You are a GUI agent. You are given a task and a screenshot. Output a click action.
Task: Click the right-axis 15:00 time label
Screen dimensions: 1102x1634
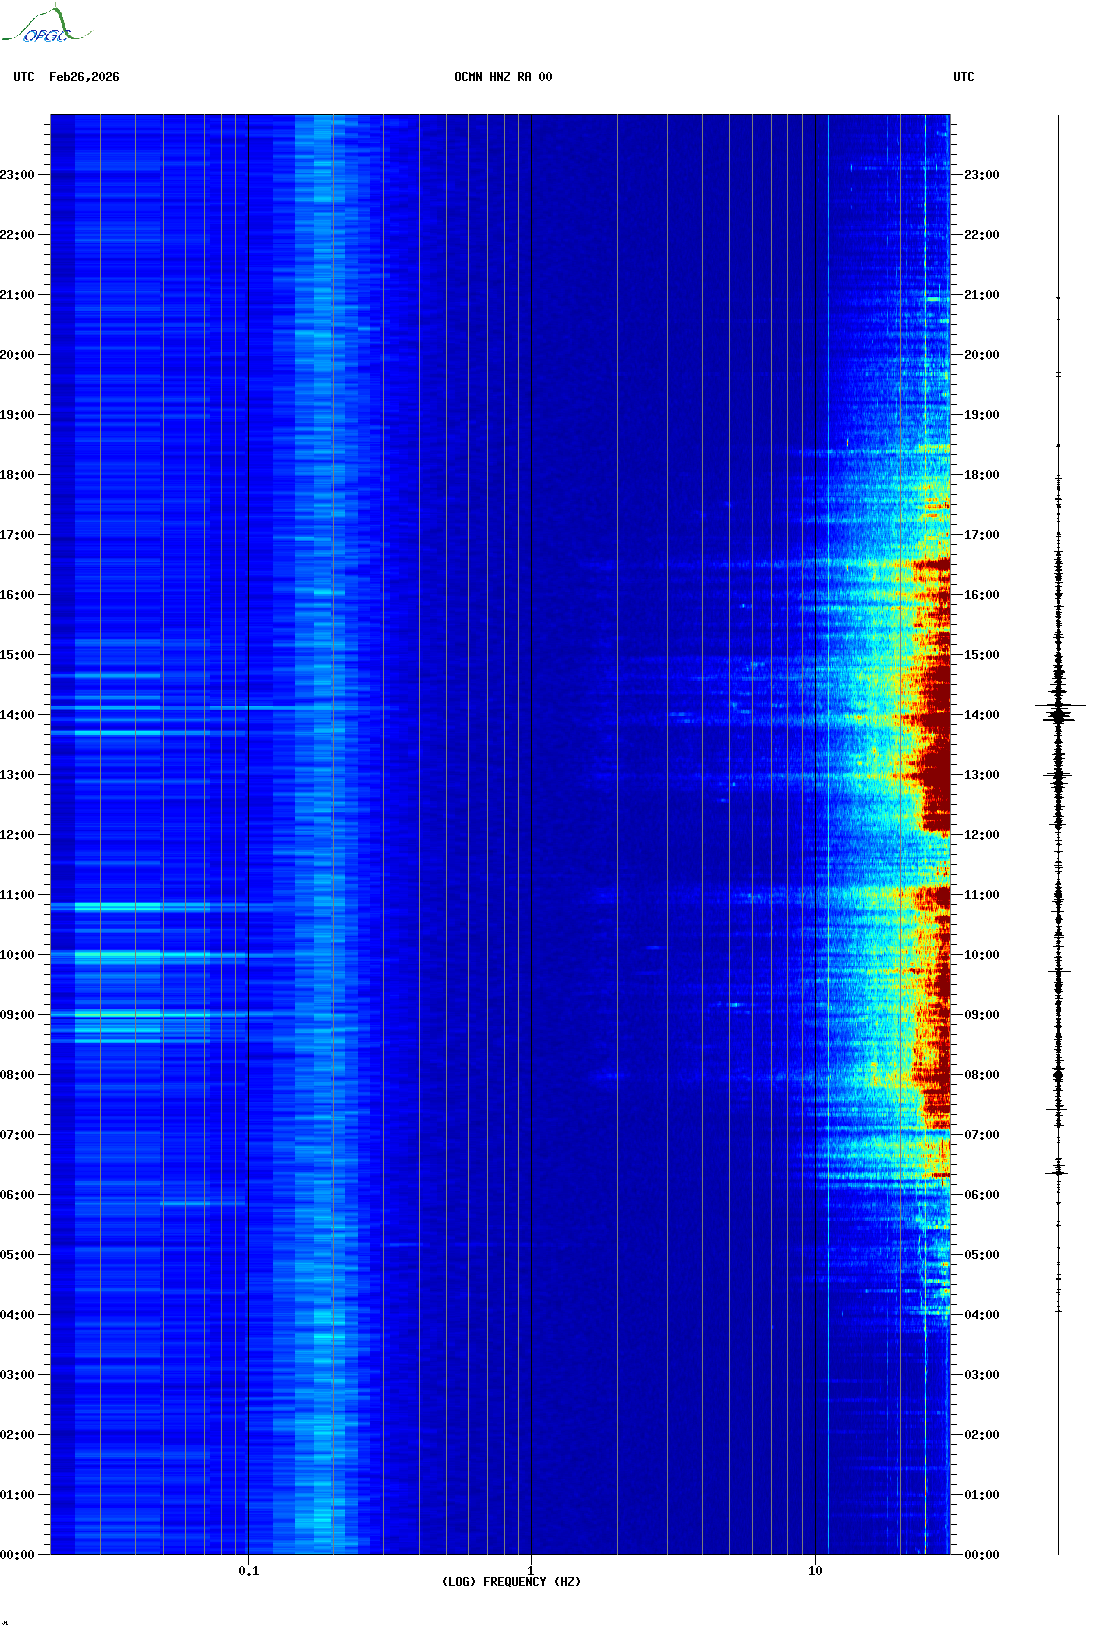[x=982, y=655]
